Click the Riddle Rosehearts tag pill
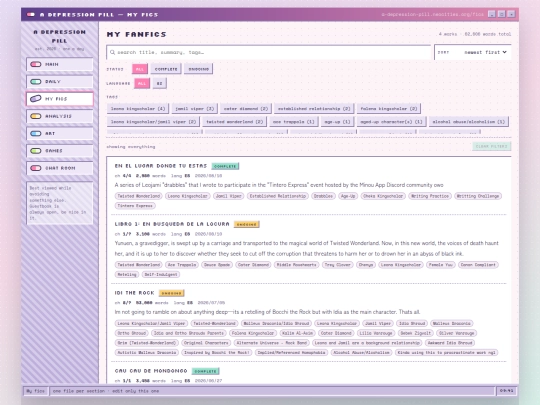 pyautogui.click(x=297, y=265)
